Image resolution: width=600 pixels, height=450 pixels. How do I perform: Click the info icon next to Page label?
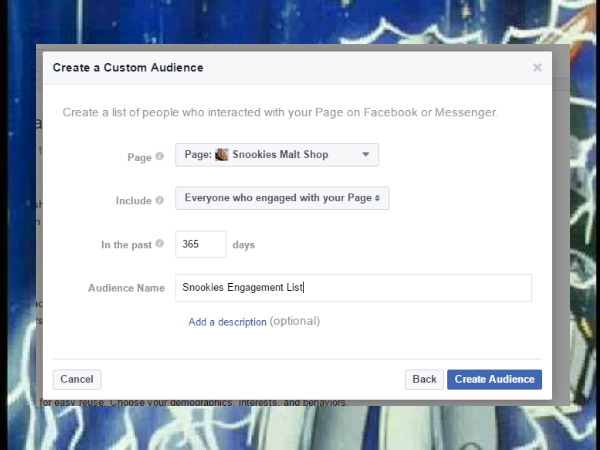[x=160, y=156]
